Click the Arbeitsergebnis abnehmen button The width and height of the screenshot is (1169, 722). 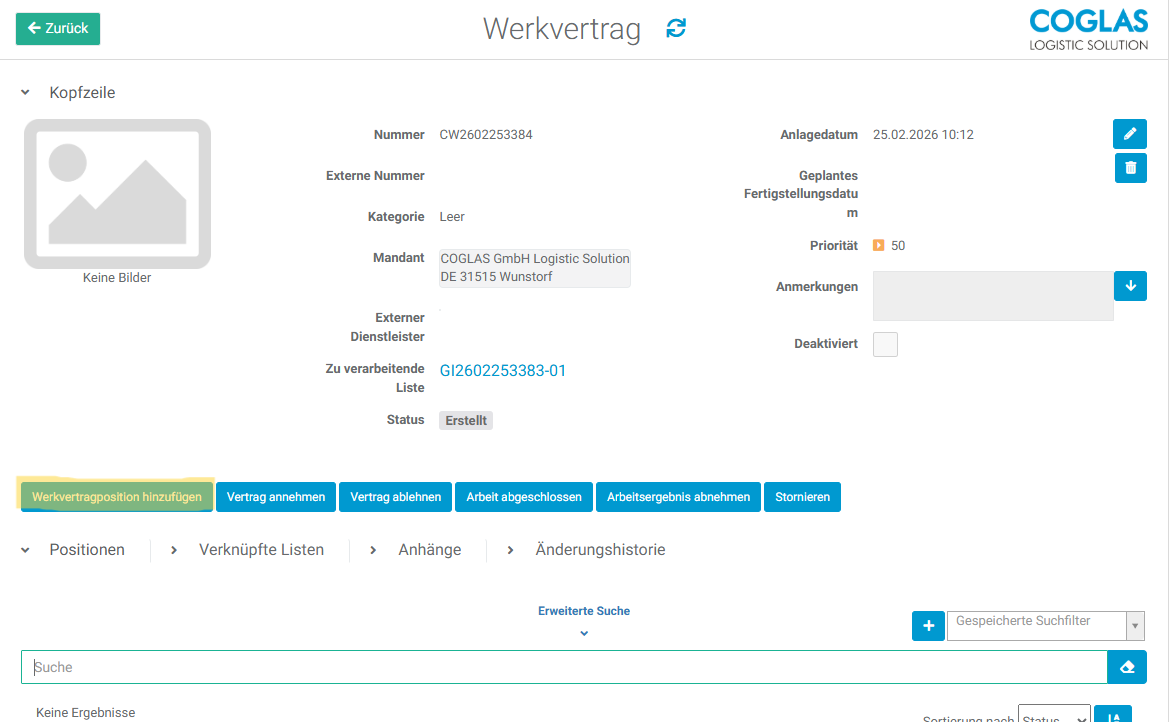(x=678, y=497)
